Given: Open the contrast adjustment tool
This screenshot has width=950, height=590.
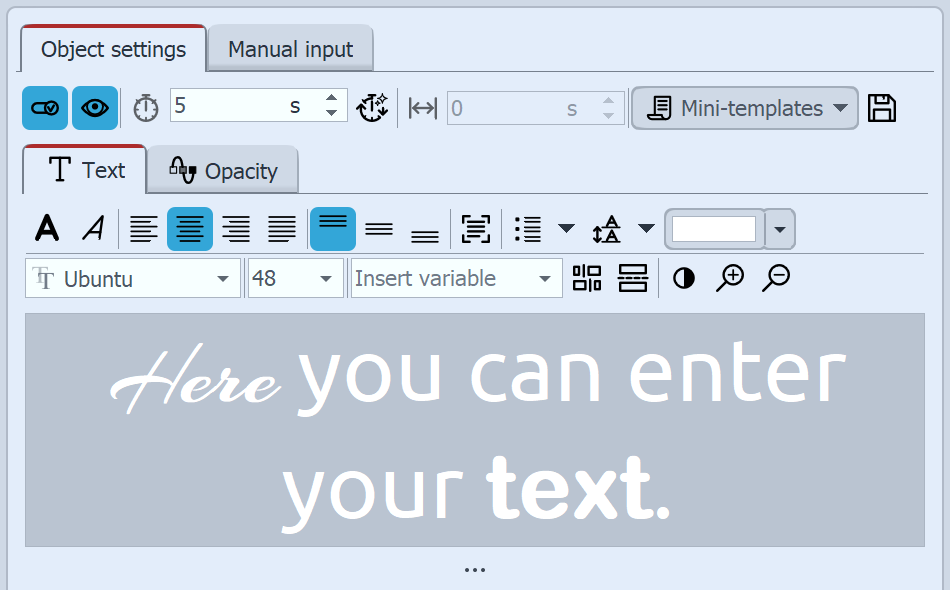Looking at the screenshot, I should (683, 278).
